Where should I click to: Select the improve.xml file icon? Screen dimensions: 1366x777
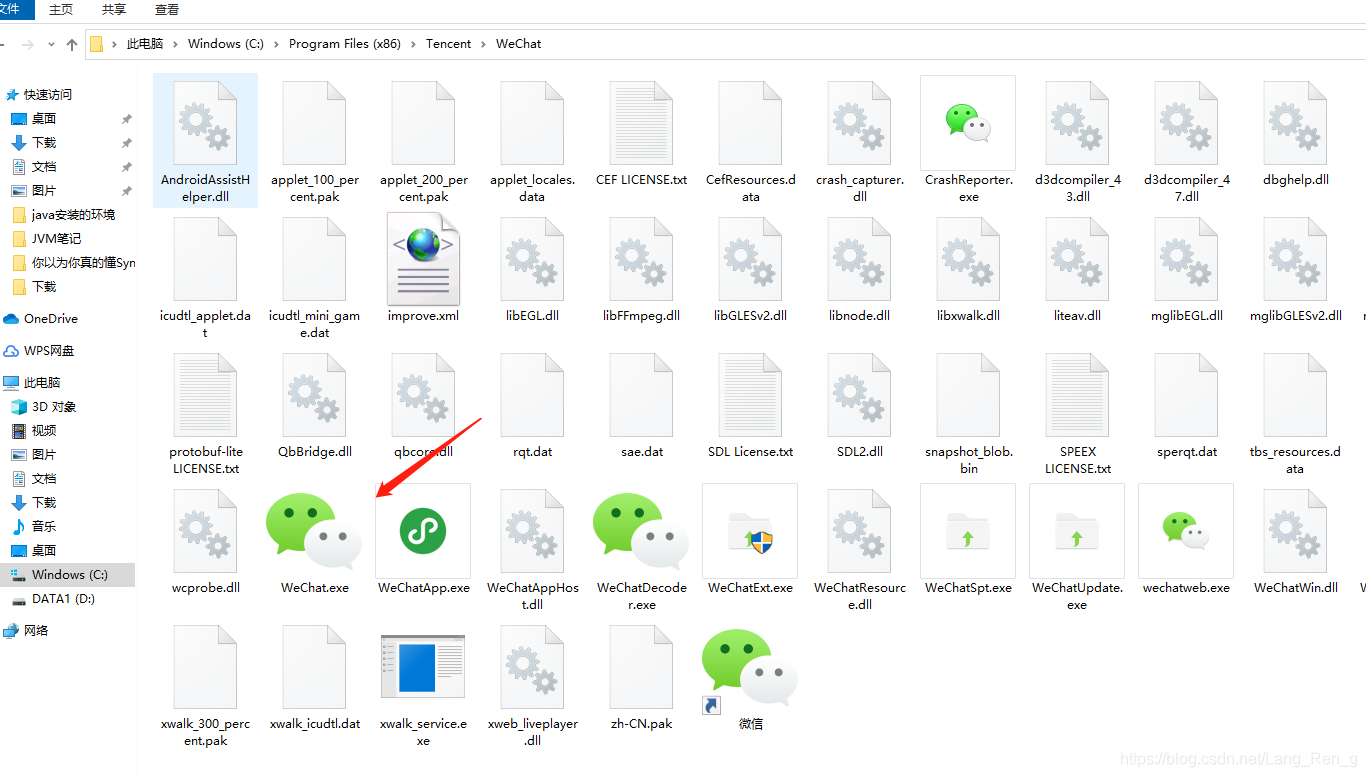coord(423,259)
